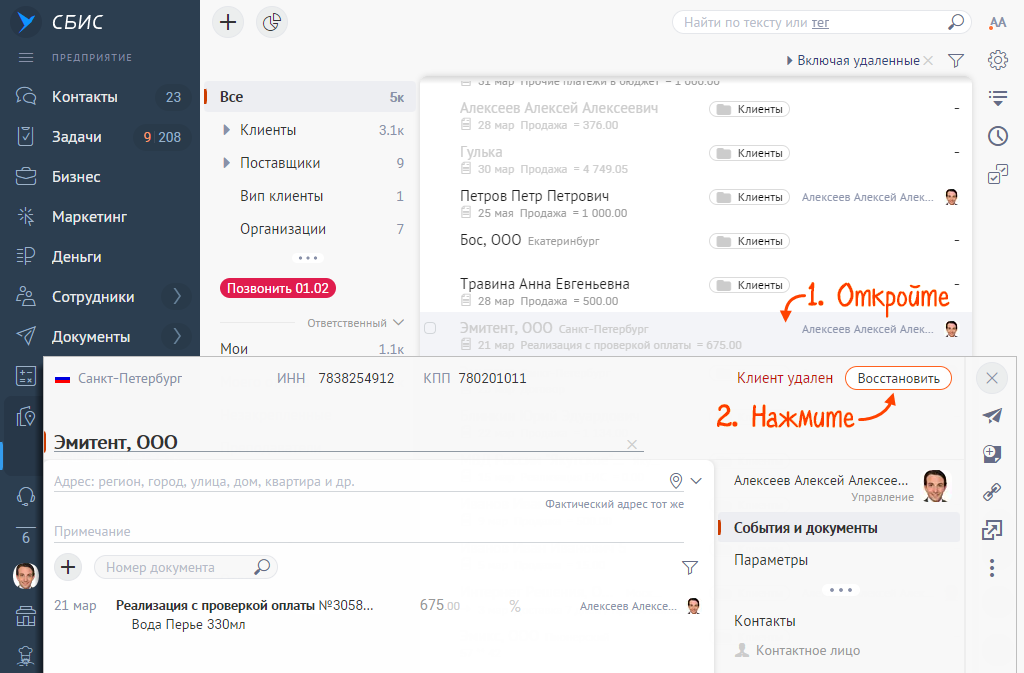1024x673 pixels.
Task: Remove the Включая удаленные filter
Action: pyautogui.click(x=929, y=61)
